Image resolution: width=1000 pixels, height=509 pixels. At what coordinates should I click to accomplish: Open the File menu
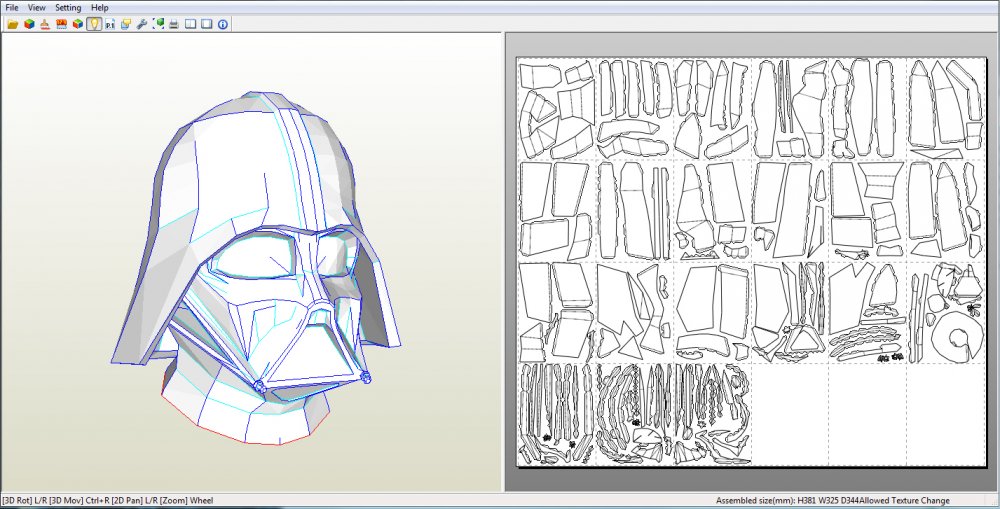[x=11, y=8]
